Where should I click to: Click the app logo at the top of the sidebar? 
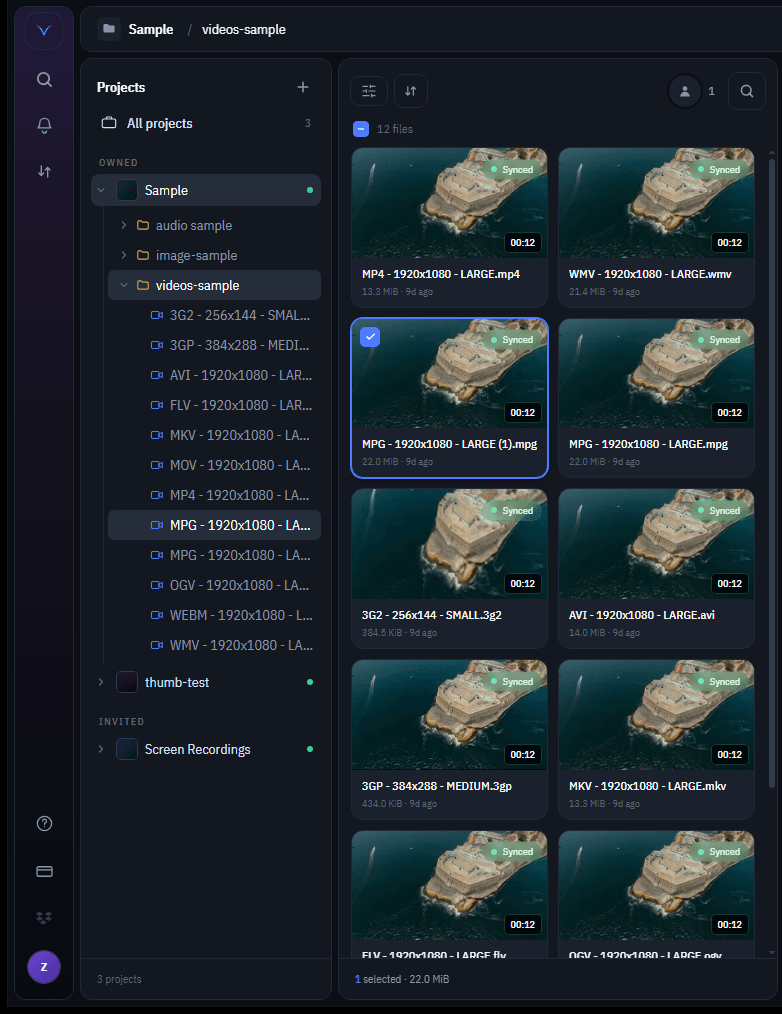pos(44,30)
